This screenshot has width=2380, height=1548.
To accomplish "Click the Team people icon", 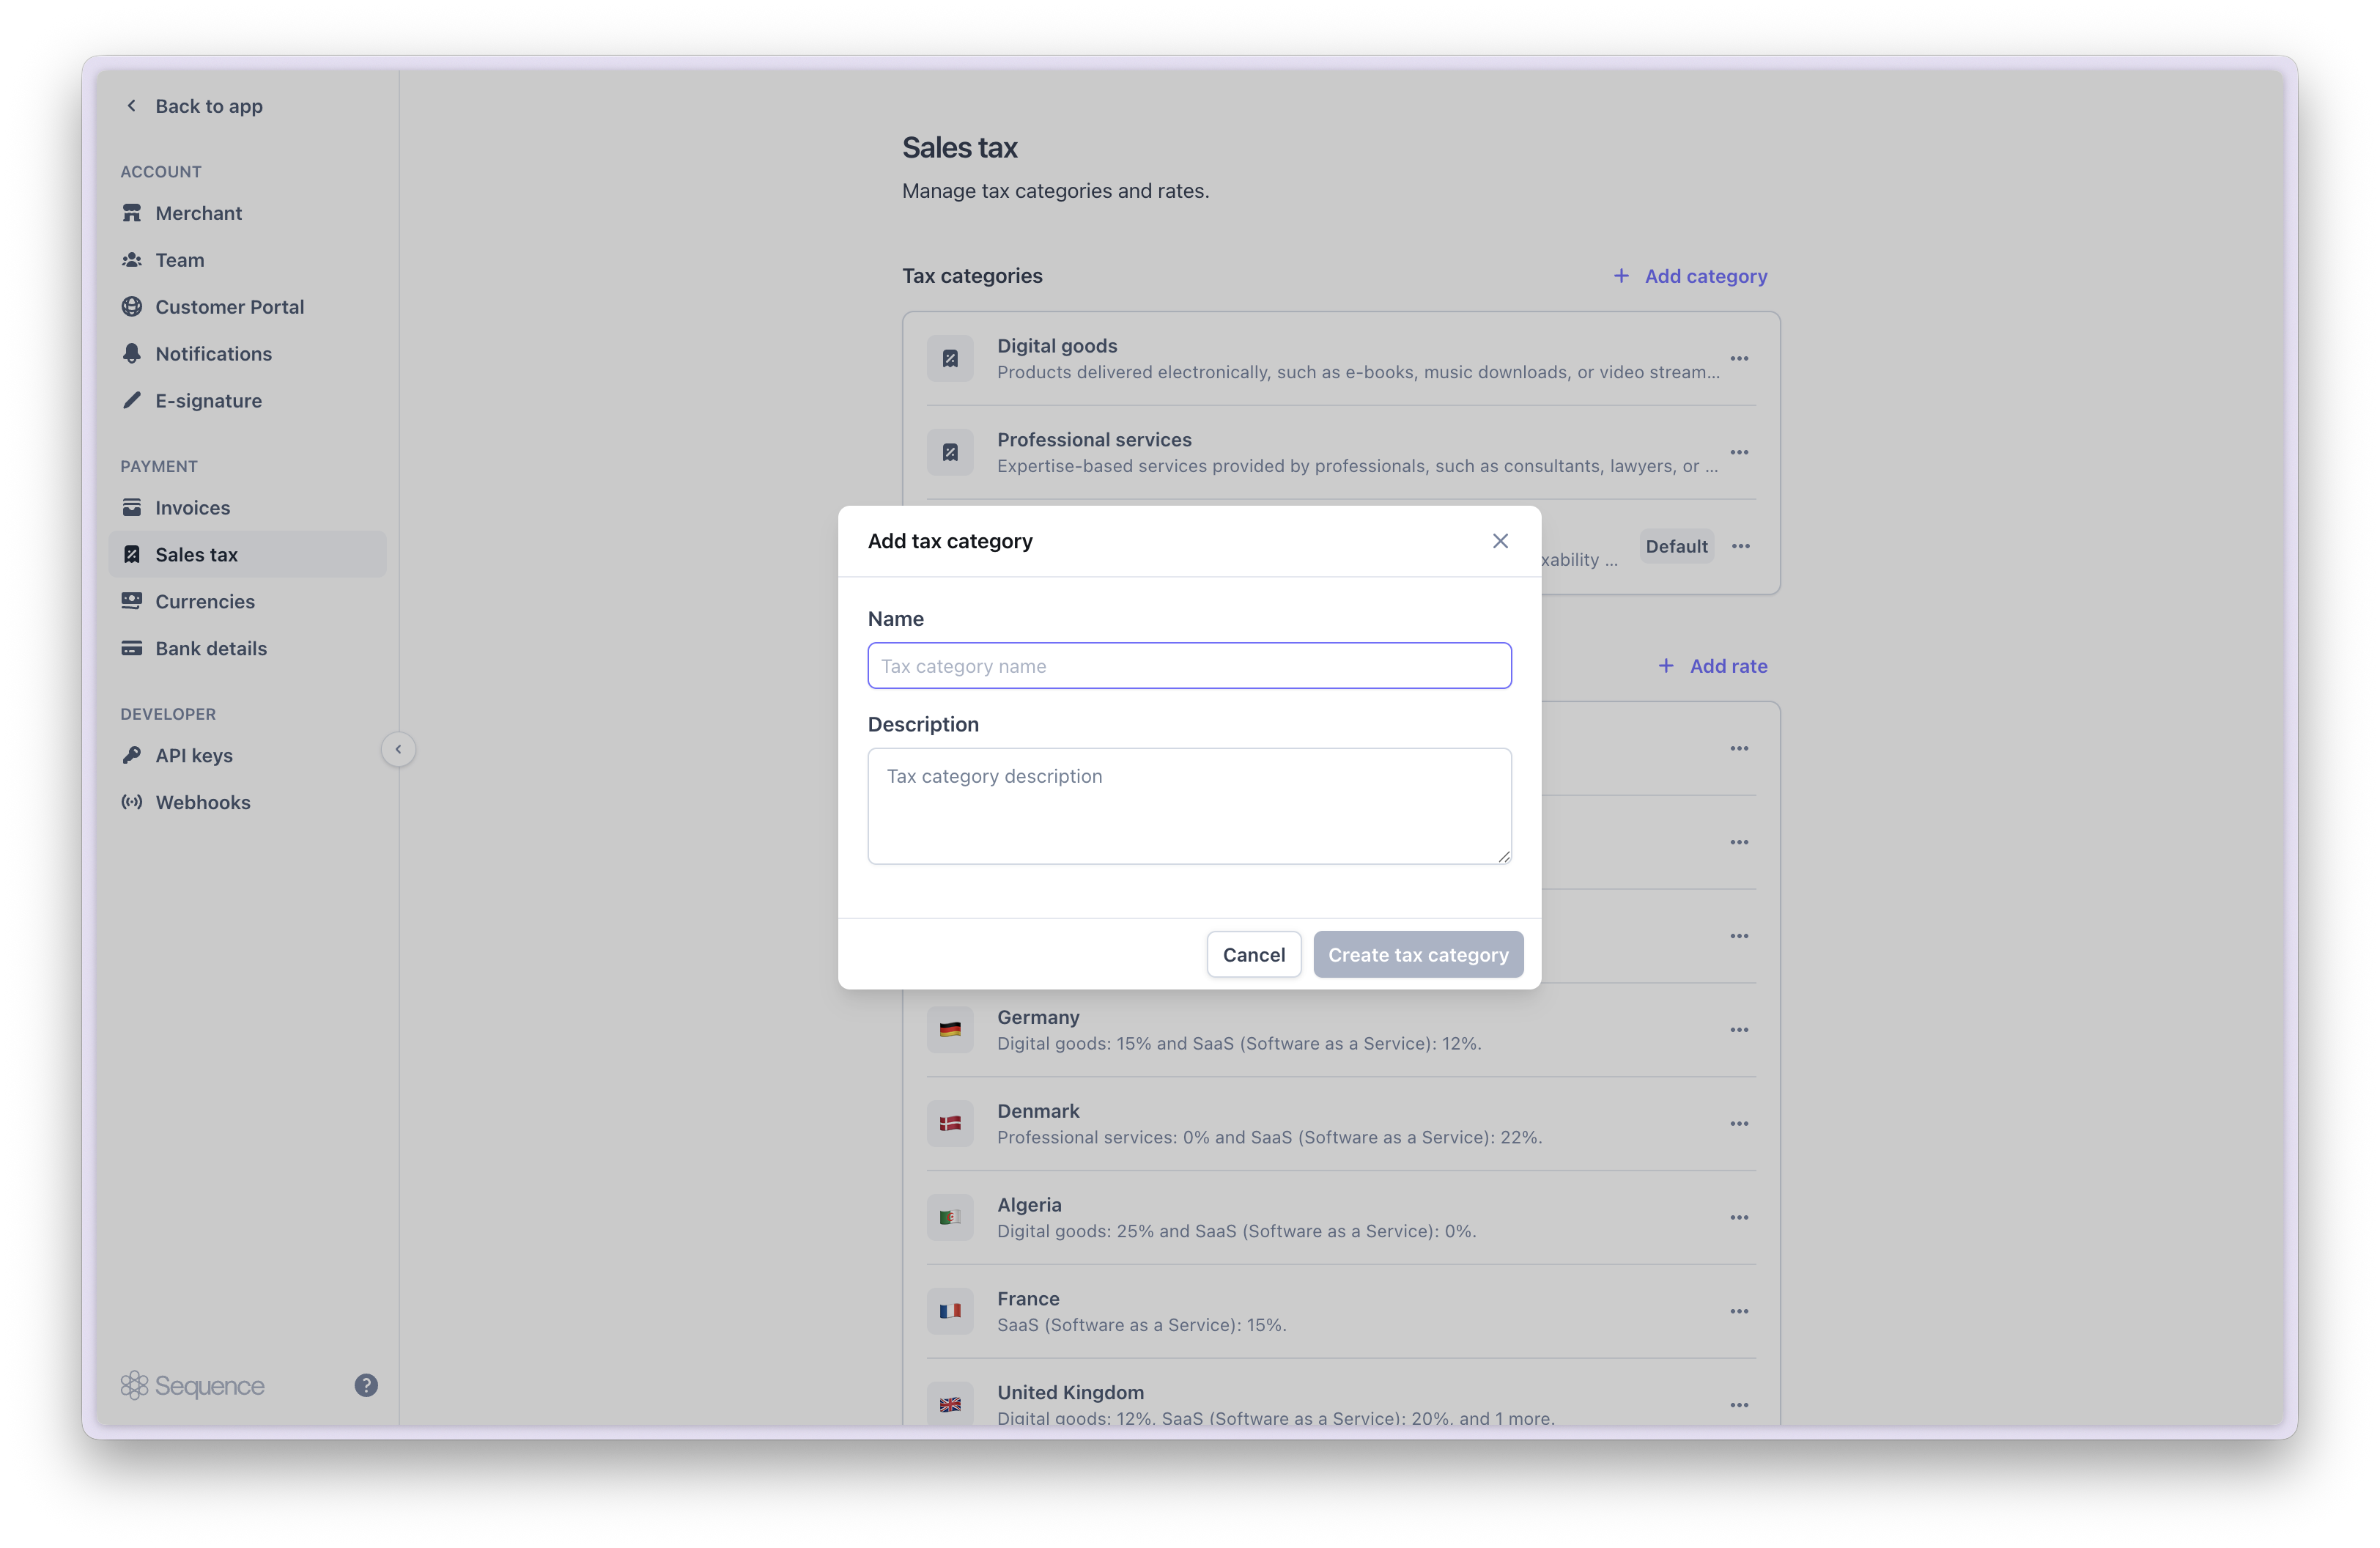I will coord(131,260).
